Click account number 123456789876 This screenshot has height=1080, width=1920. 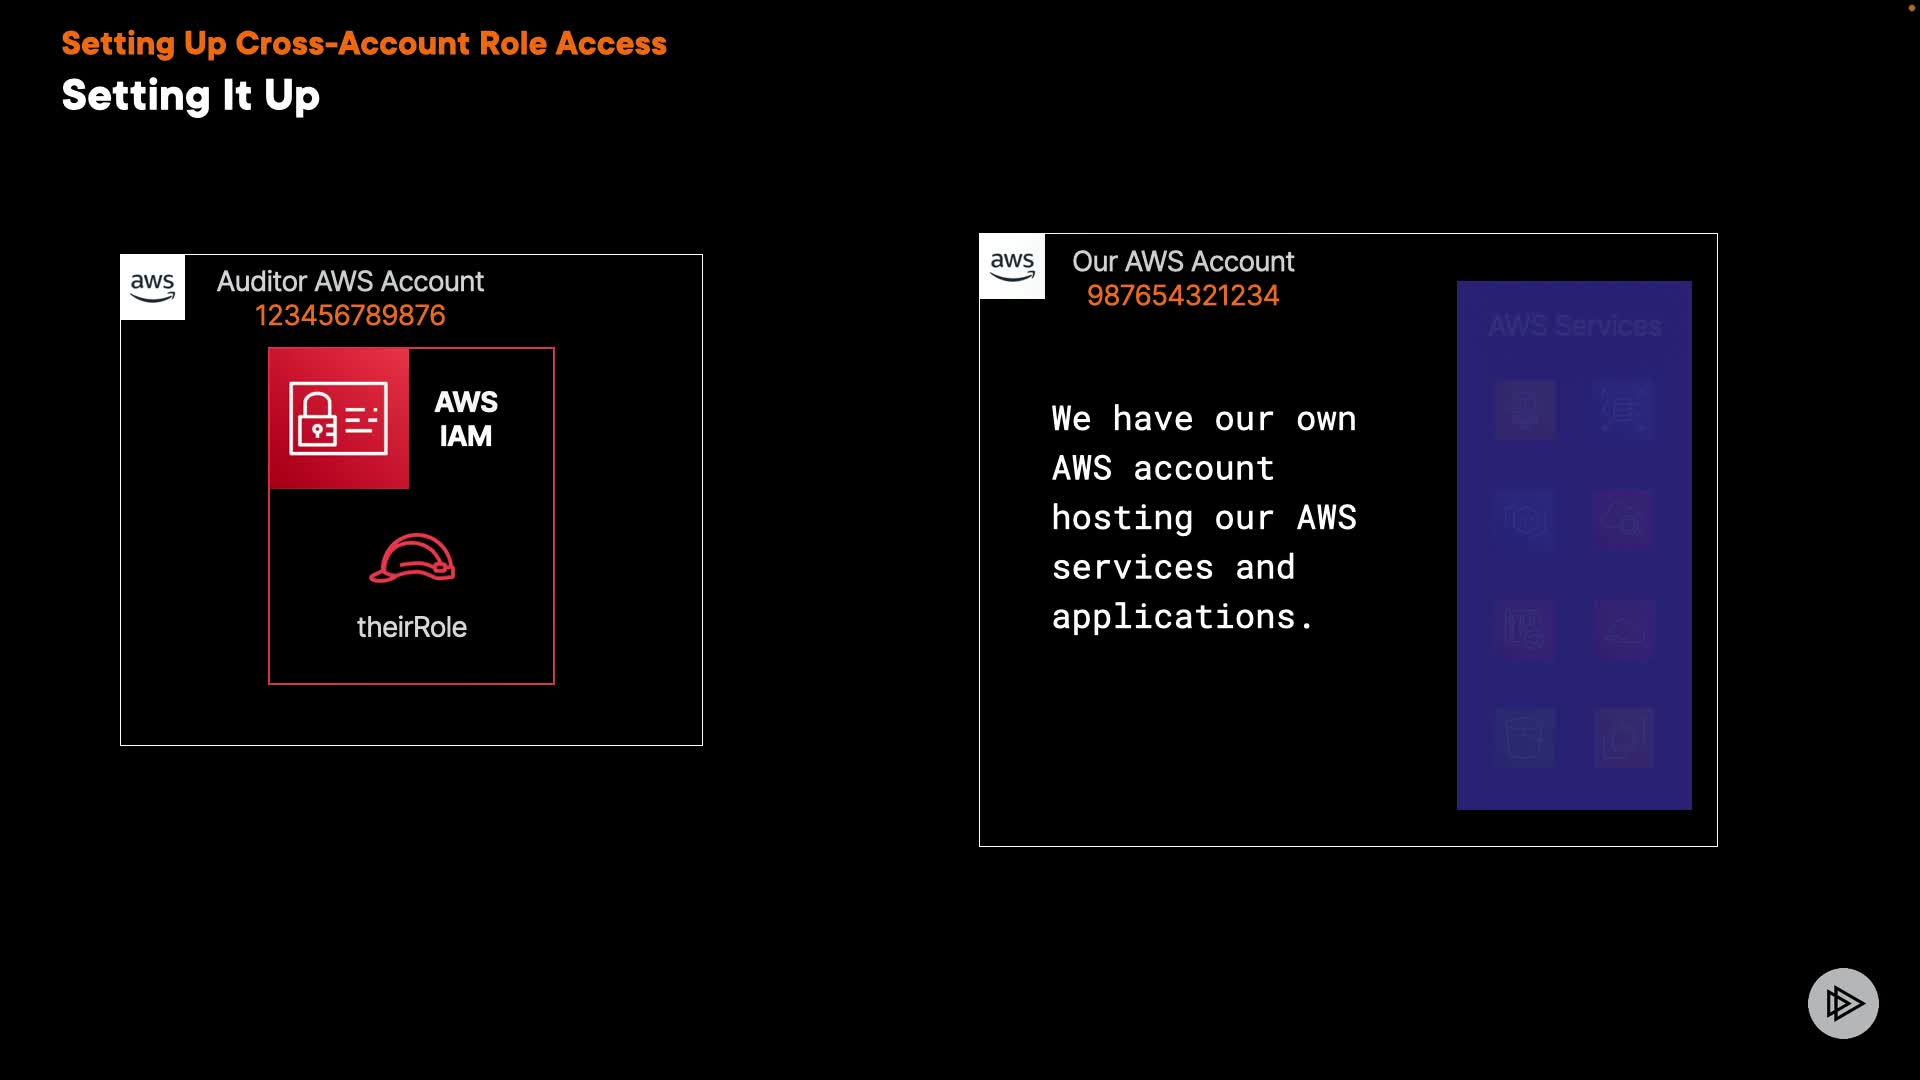click(x=350, y=316)
